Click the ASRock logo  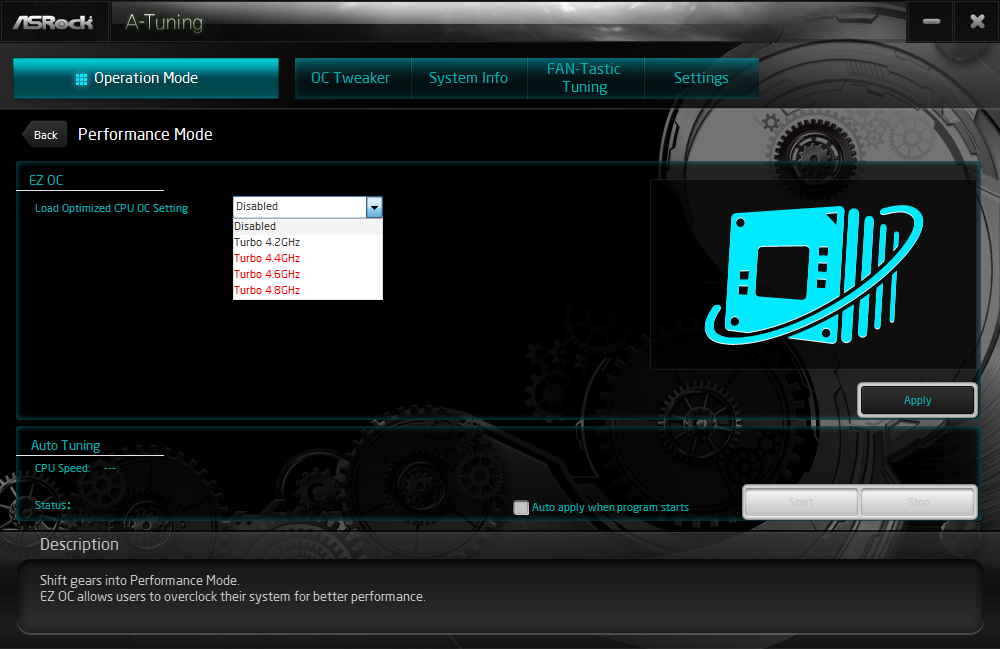tap(54, 22)
